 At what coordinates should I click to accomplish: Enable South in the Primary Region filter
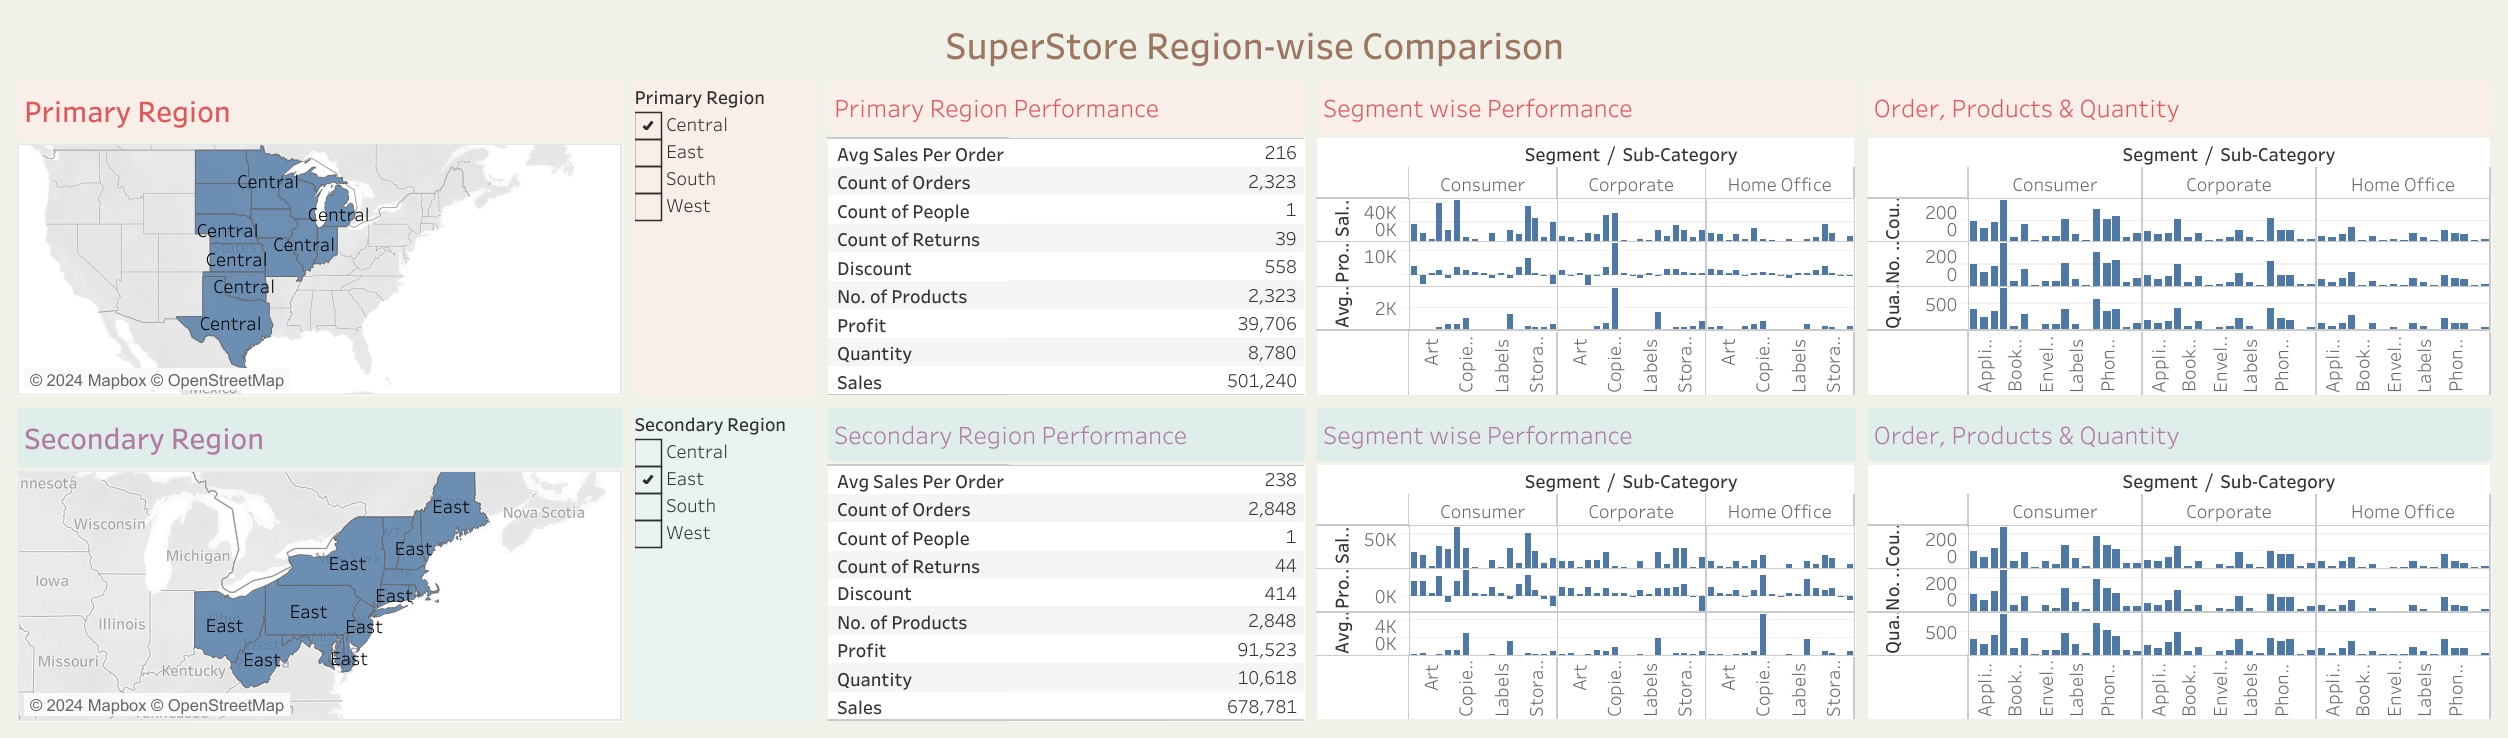pos(648,180)
